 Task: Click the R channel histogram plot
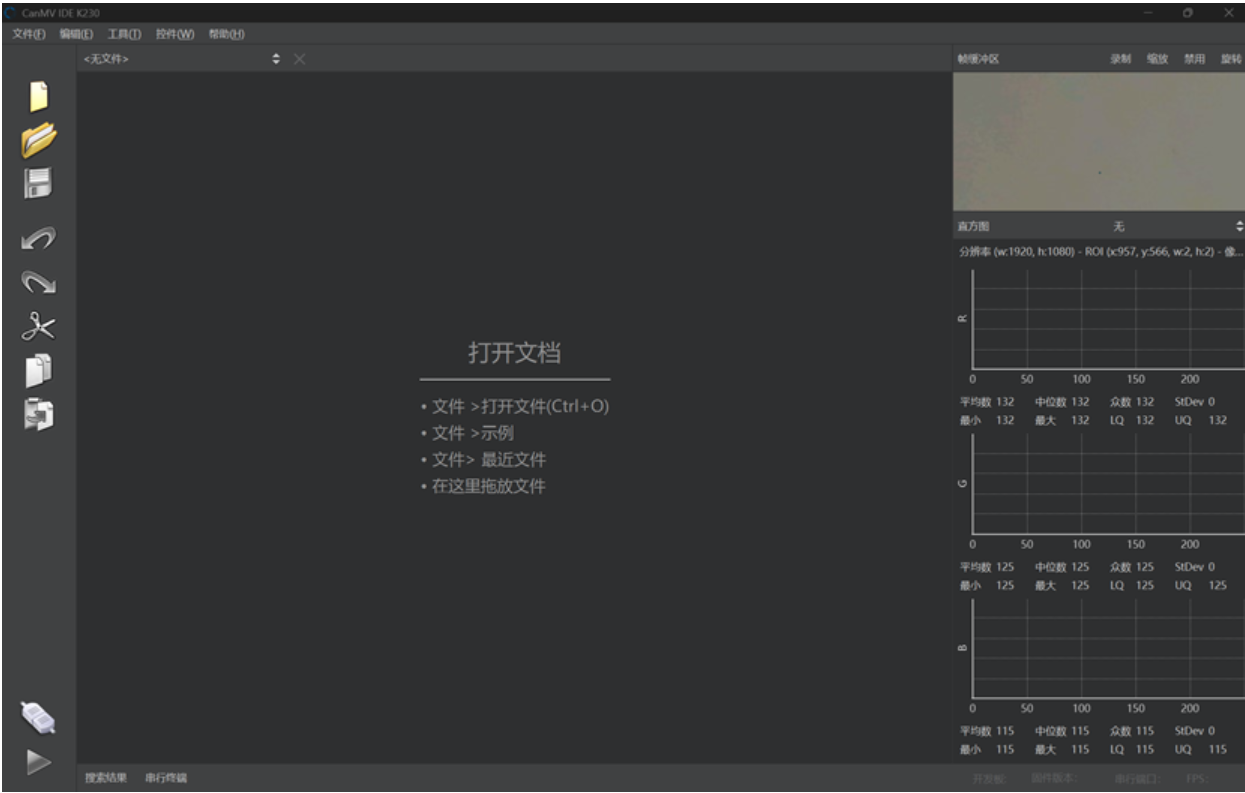[x=1109, y=321]
